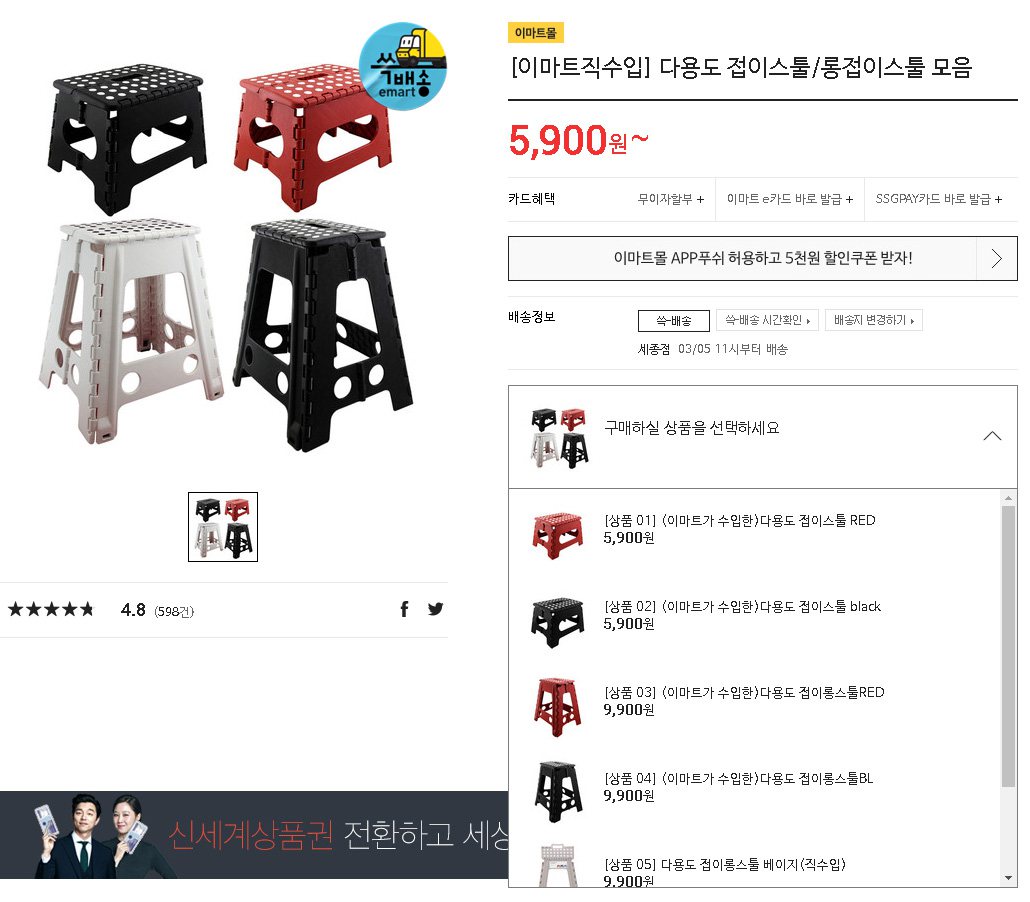Screen dimensions: 1030x902
Task: Click the 이마트몰 yellow label badge
Action: click(535, 33)
